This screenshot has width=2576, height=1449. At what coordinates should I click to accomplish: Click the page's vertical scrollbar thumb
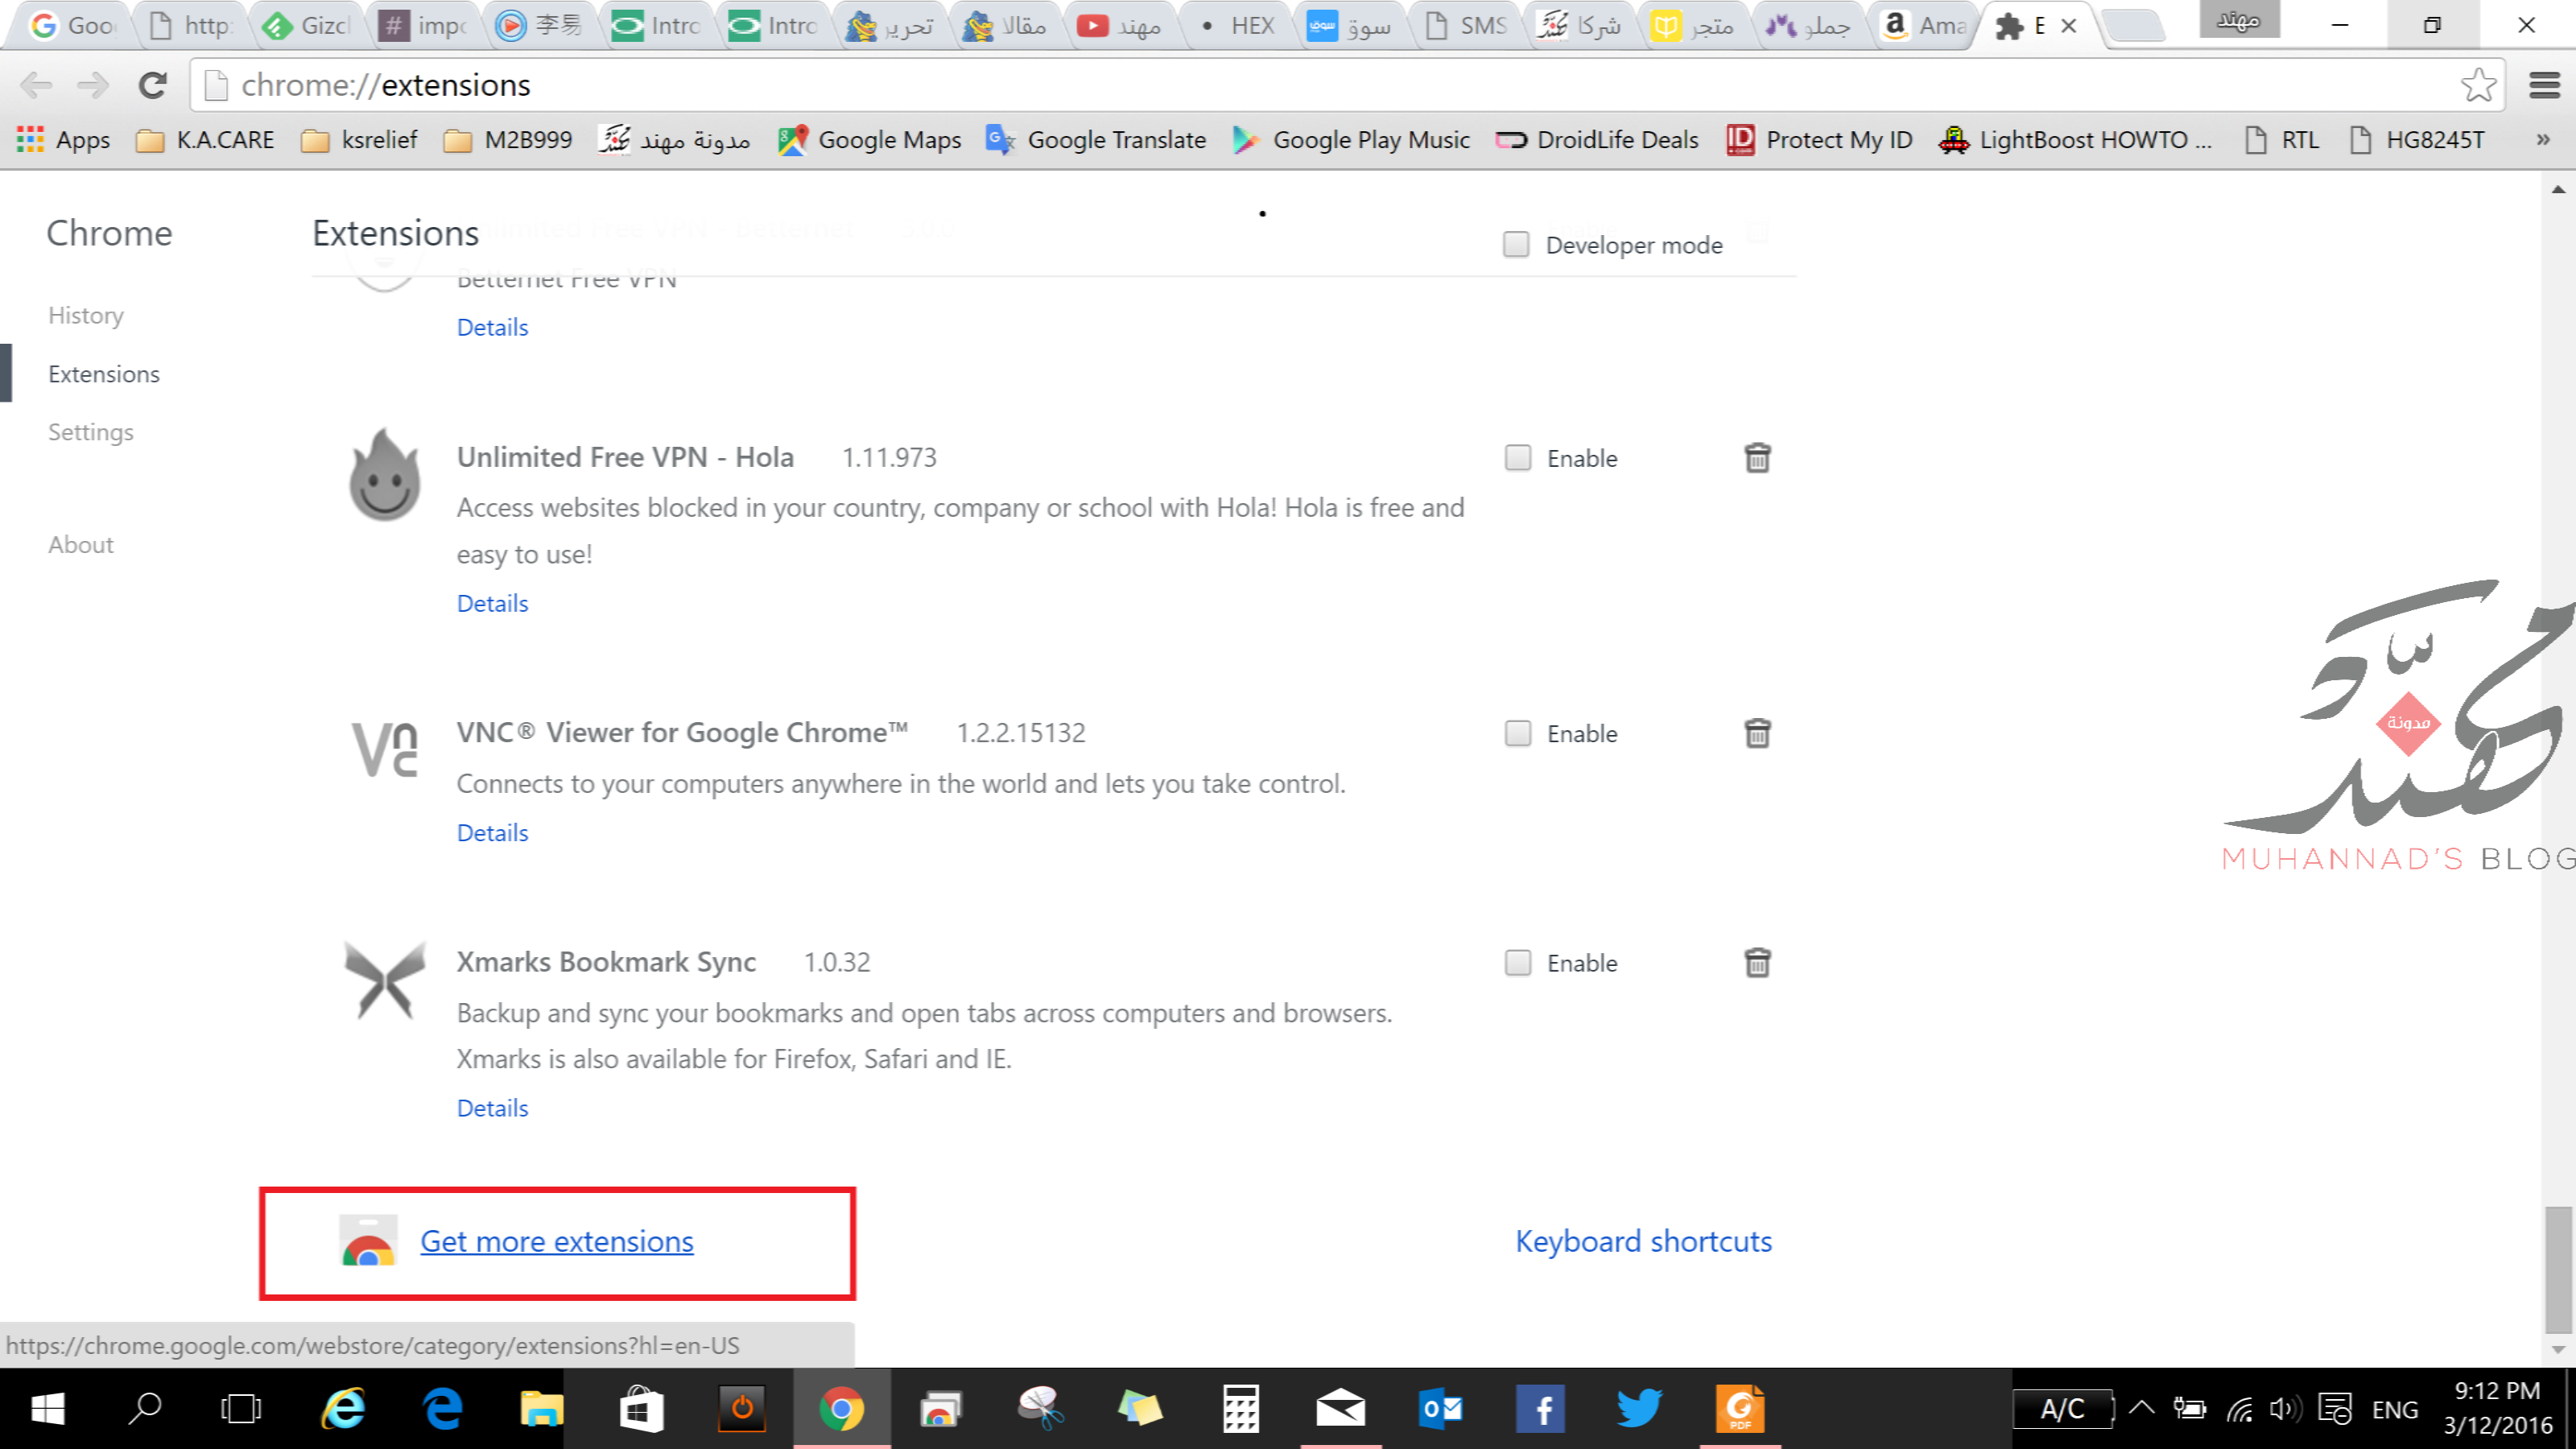2558,1270
